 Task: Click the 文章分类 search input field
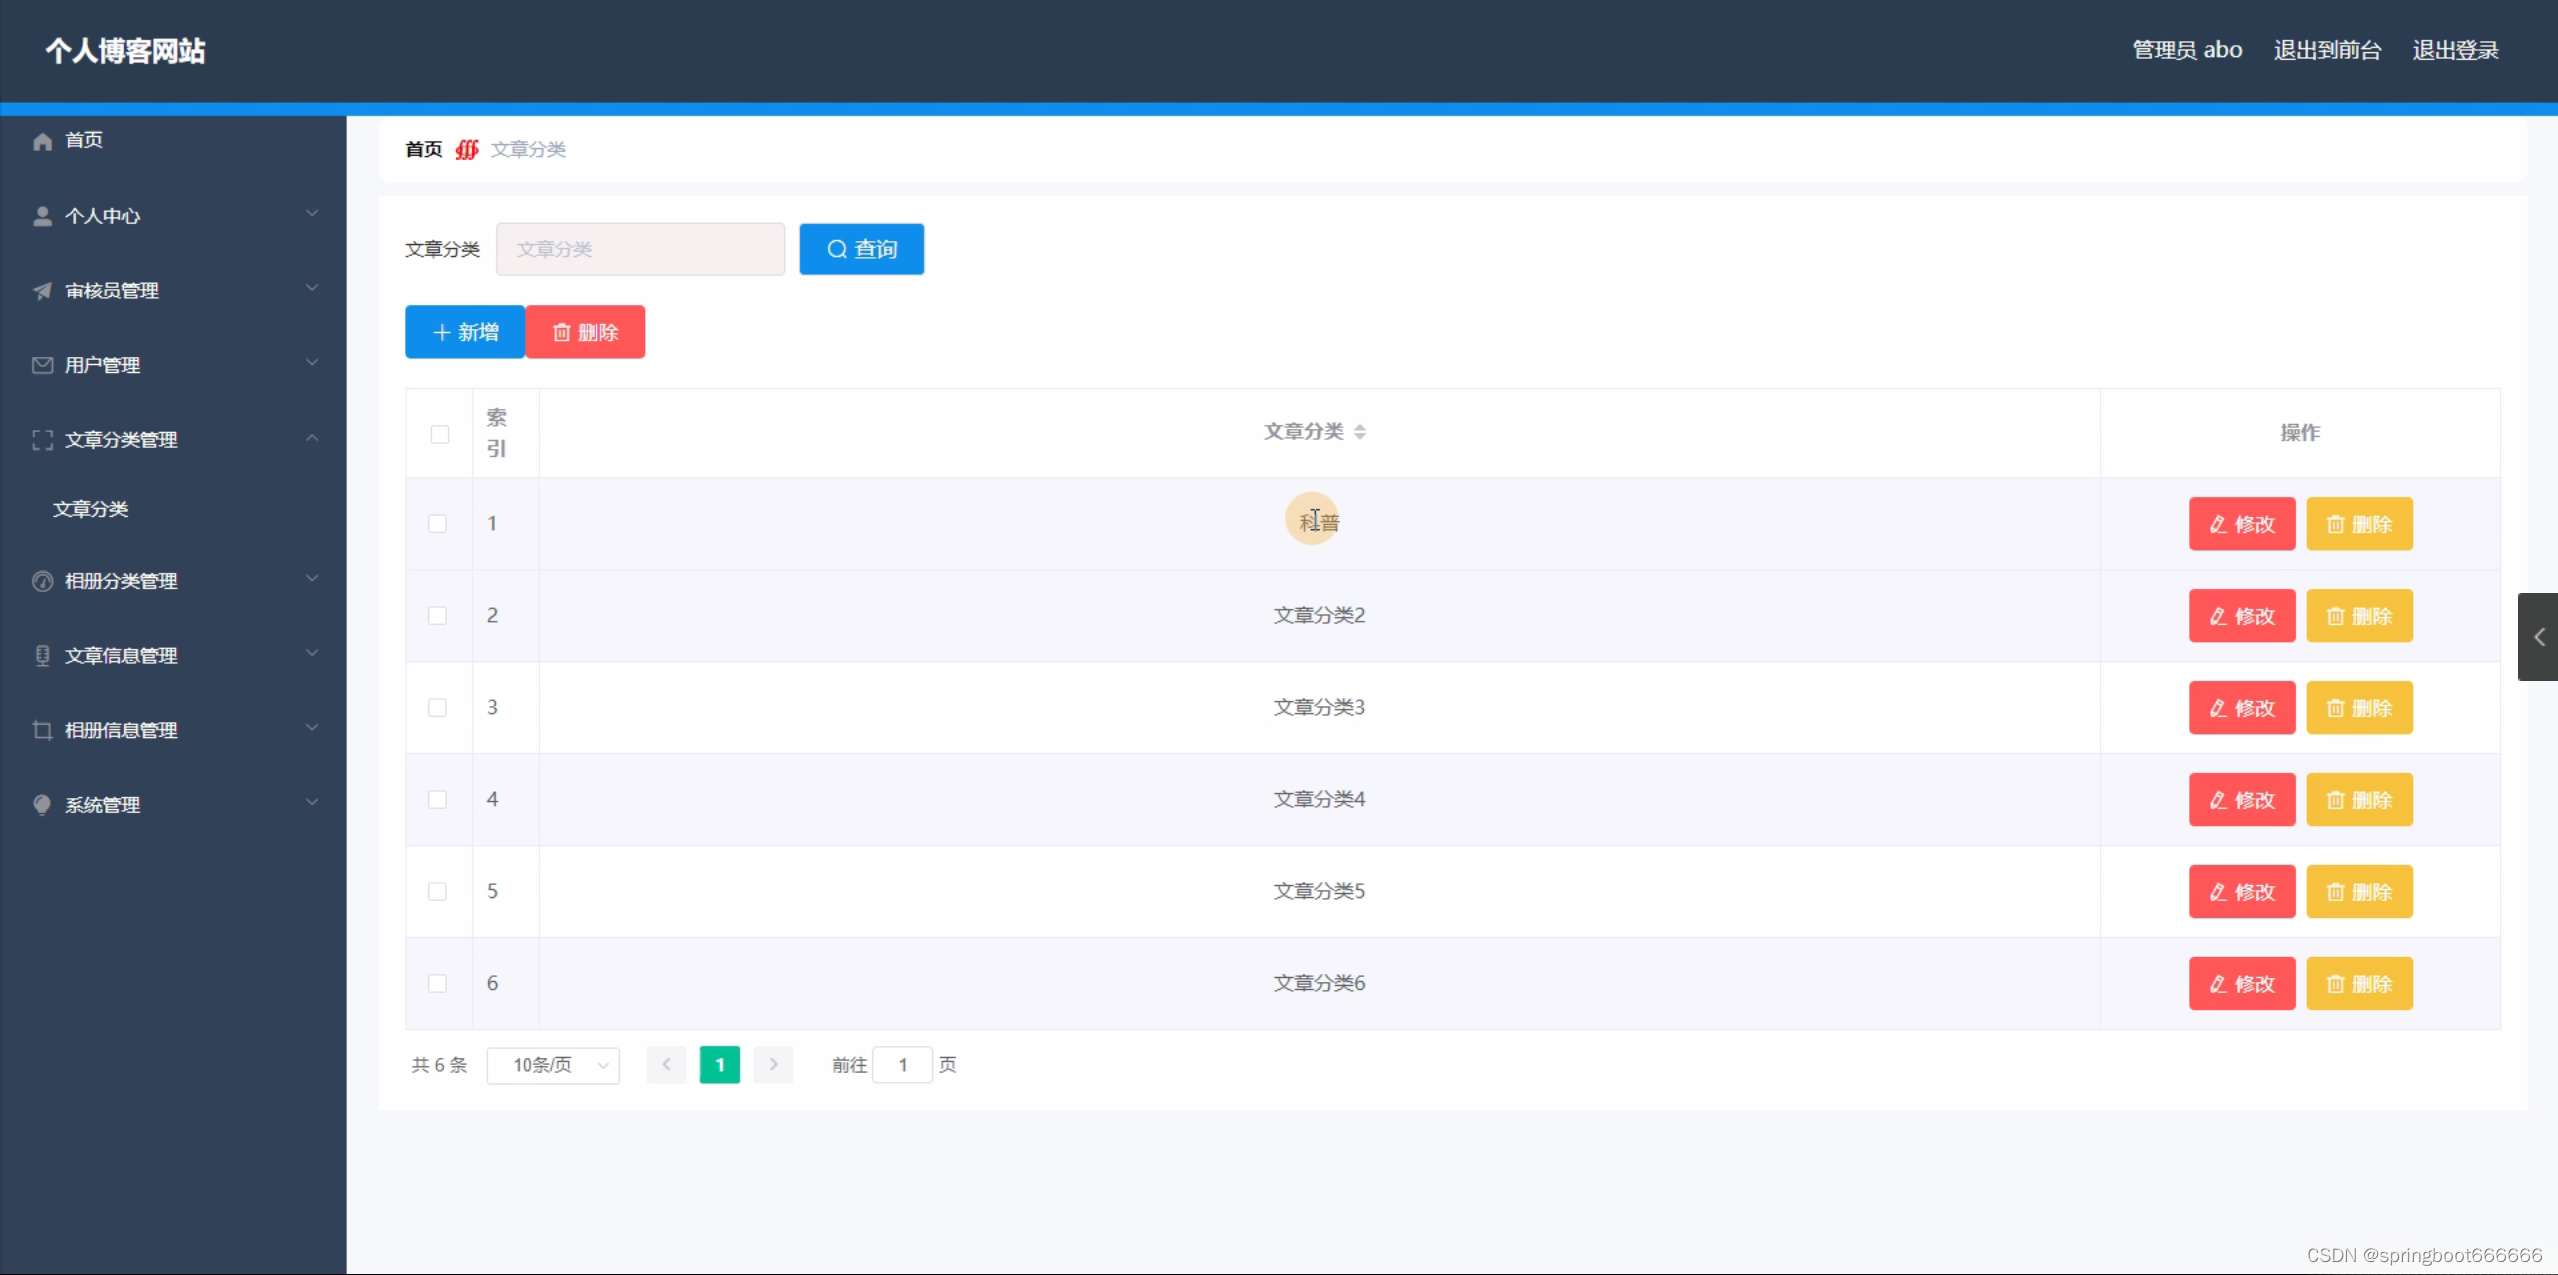(640, 249)
